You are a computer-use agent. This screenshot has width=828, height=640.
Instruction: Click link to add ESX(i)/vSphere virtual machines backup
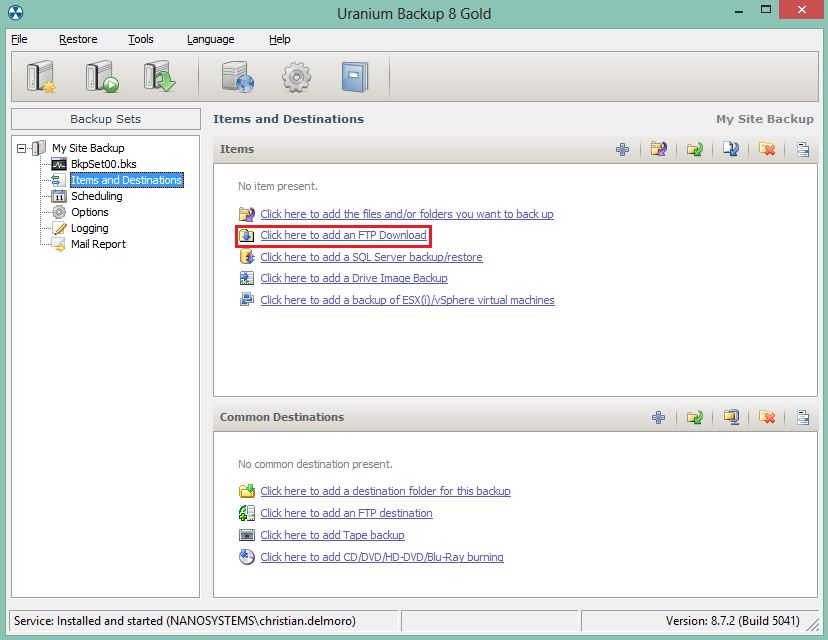407,300
